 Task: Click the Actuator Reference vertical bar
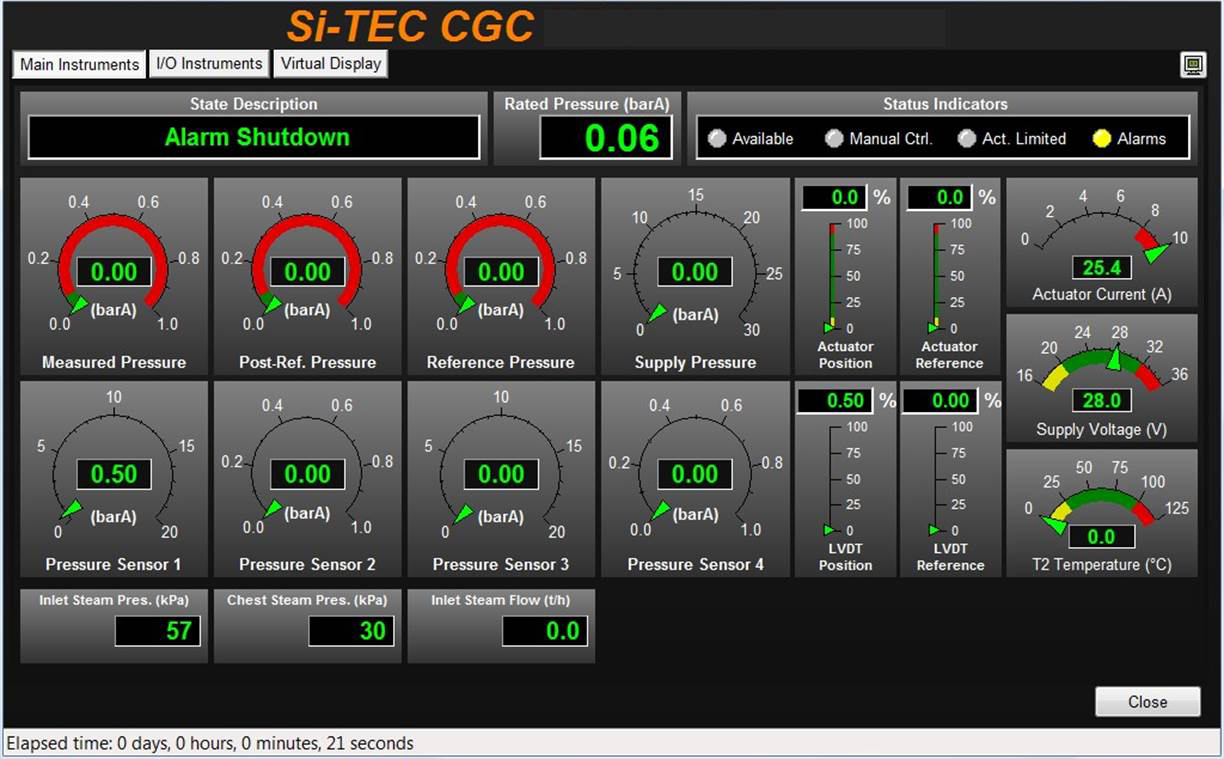point(935,276)
